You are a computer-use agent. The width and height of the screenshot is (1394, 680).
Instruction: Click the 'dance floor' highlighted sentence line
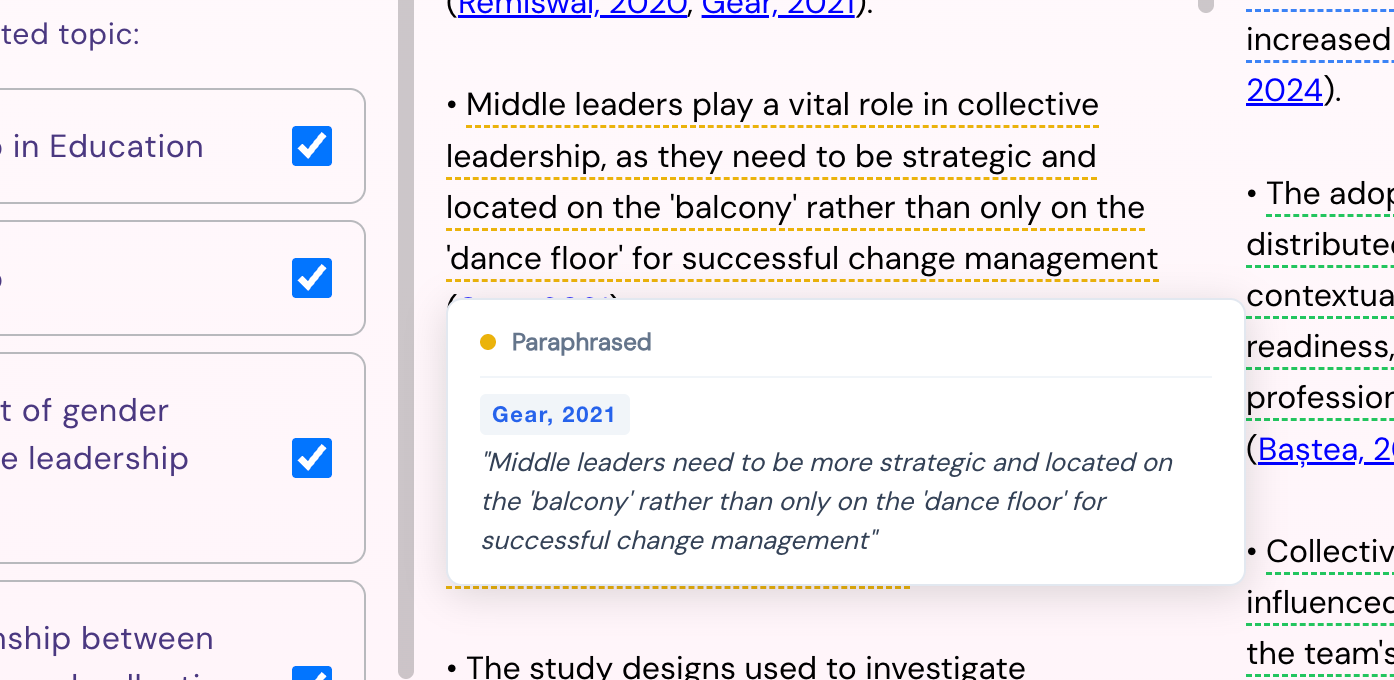802,259
